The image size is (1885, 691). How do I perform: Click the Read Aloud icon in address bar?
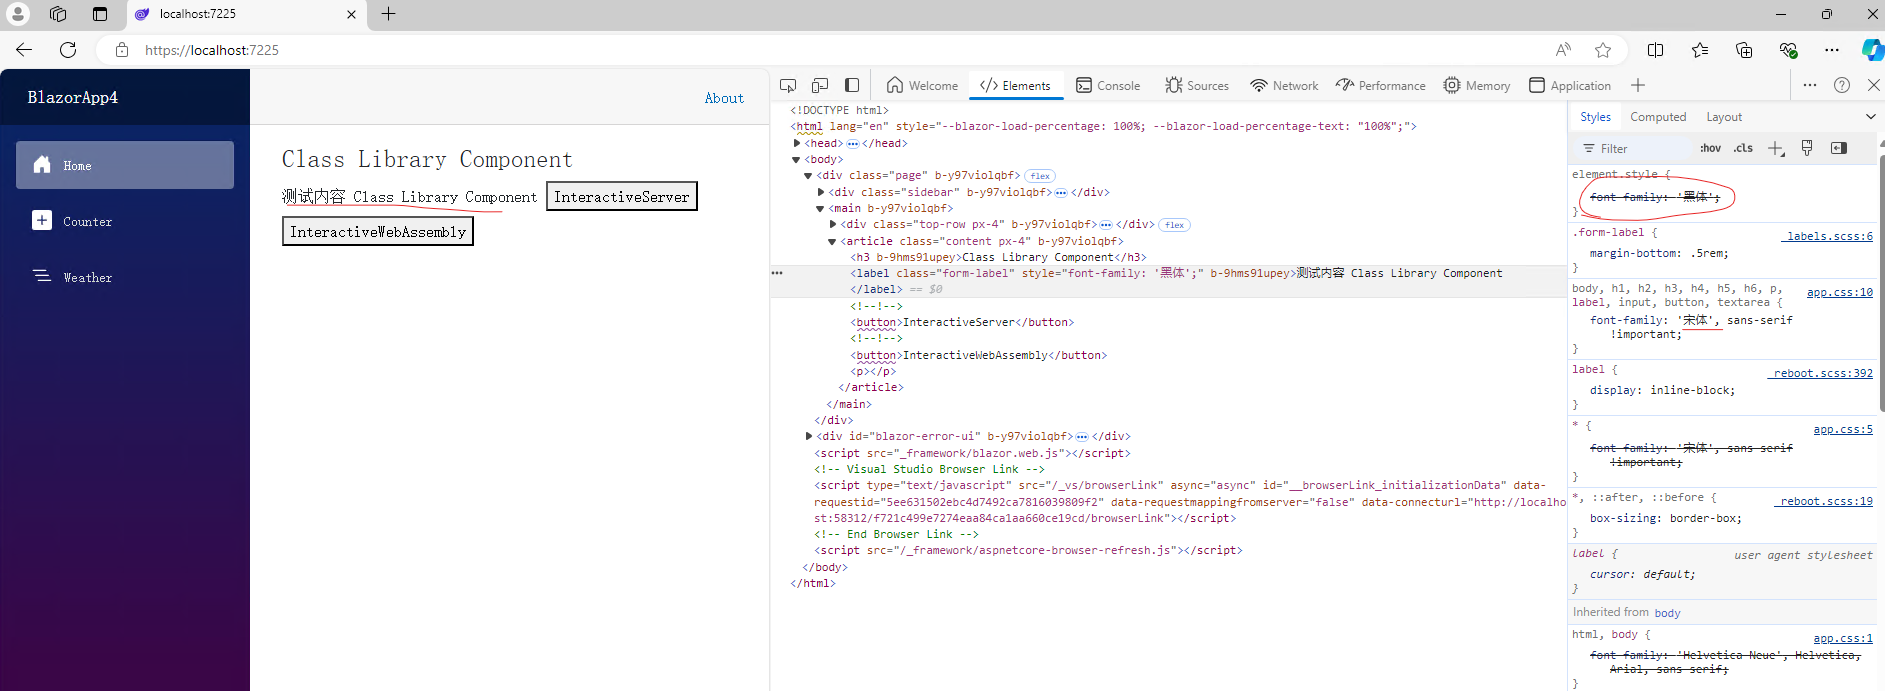click(x=1563, y=50)
